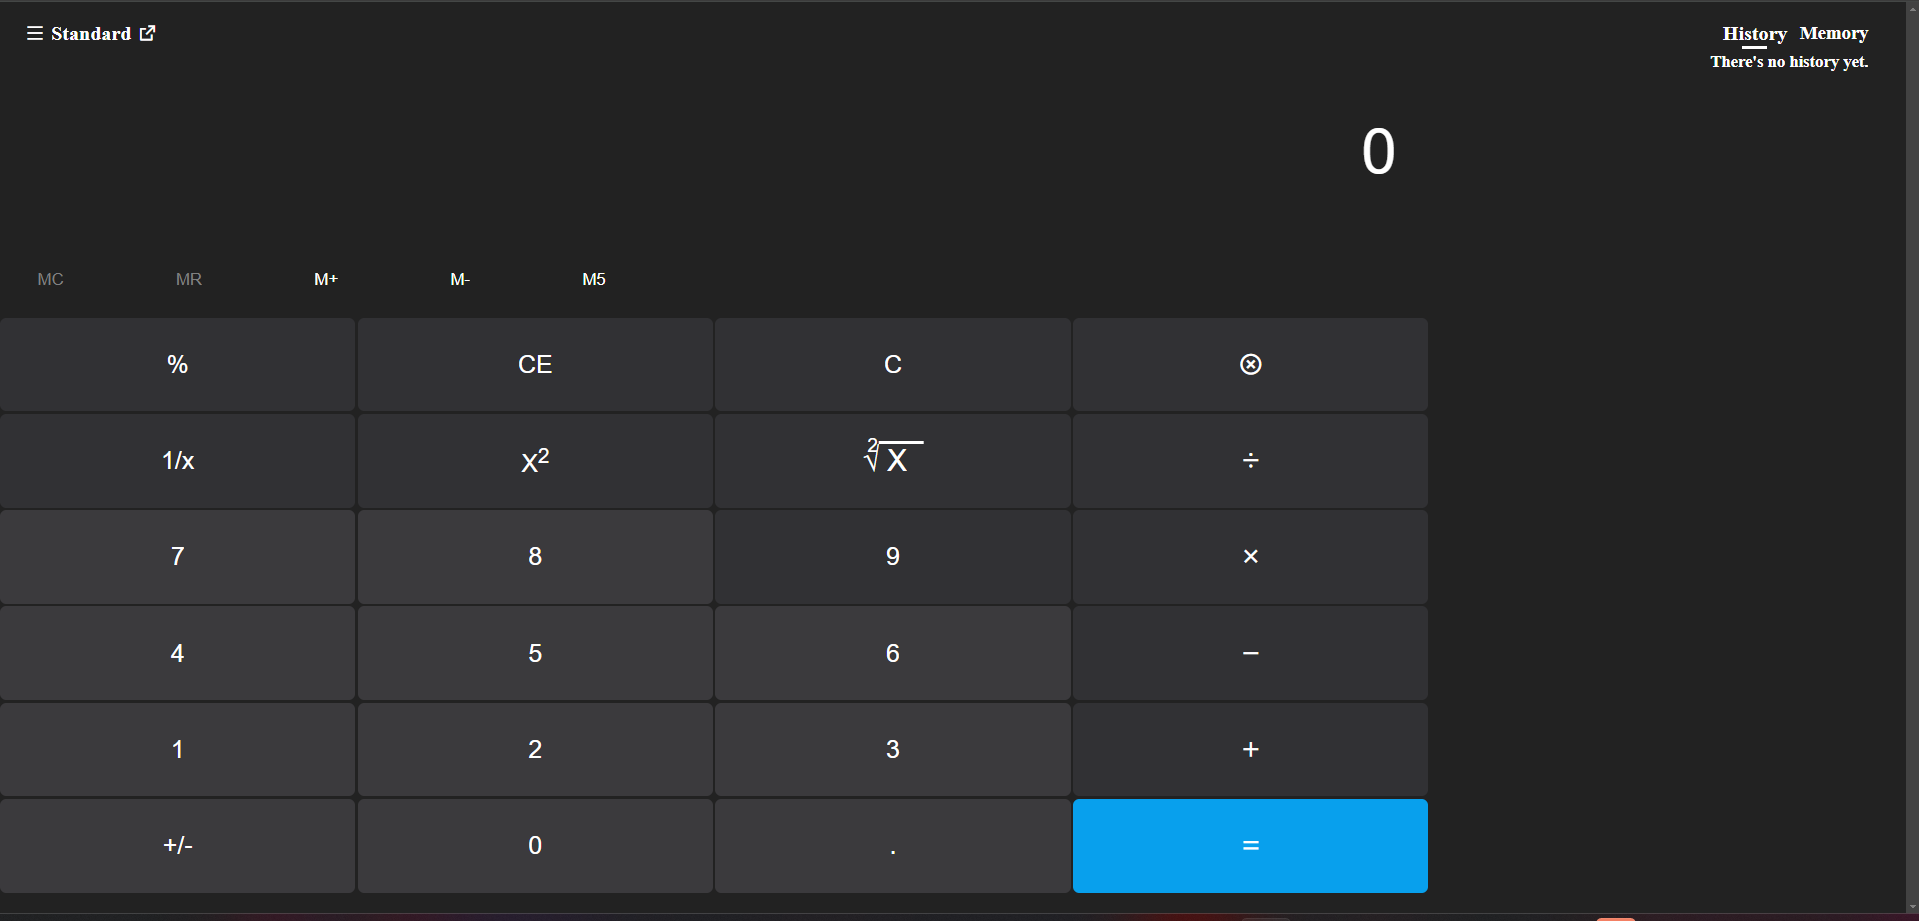The image size is (1919, 921).
Task: Select the multiplication operator key
Action: tap(1250, 556)
